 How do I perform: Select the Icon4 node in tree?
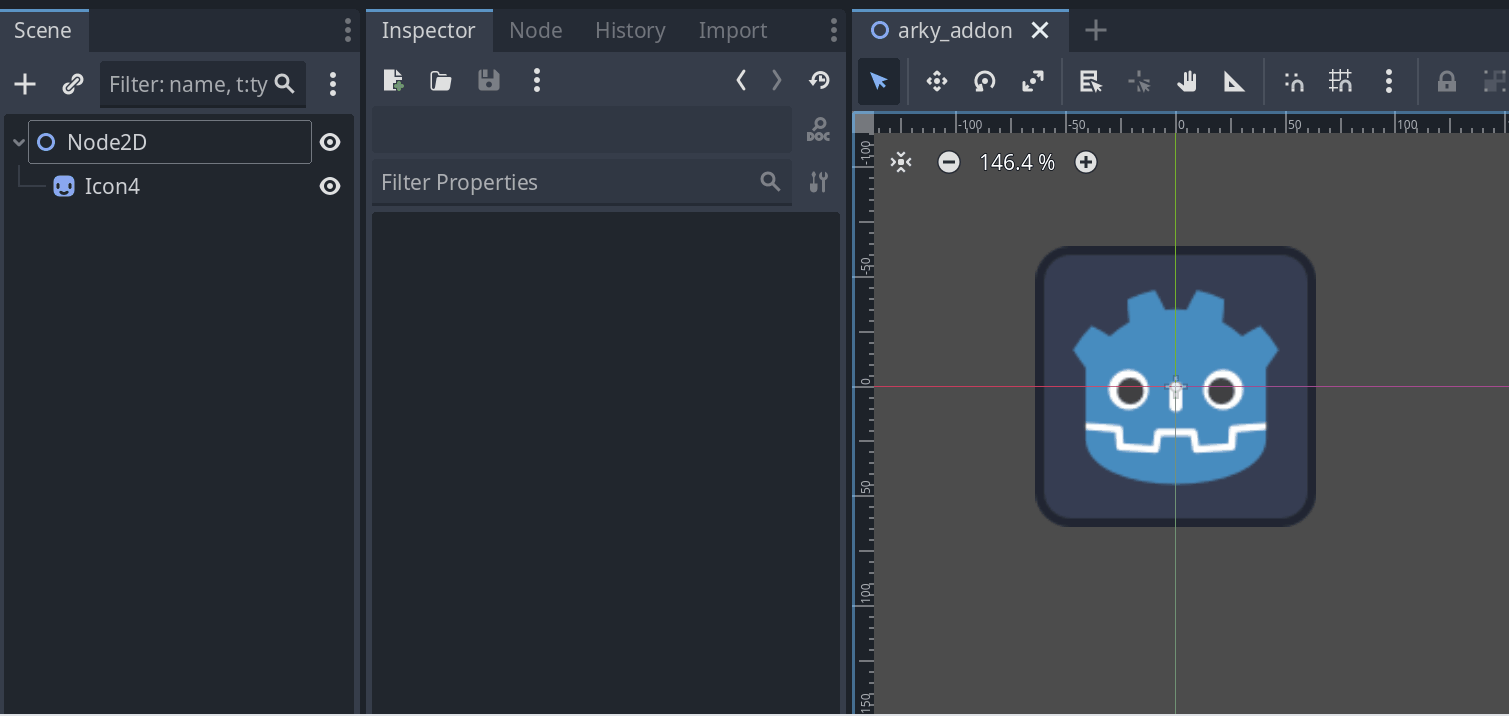[111, 186]
